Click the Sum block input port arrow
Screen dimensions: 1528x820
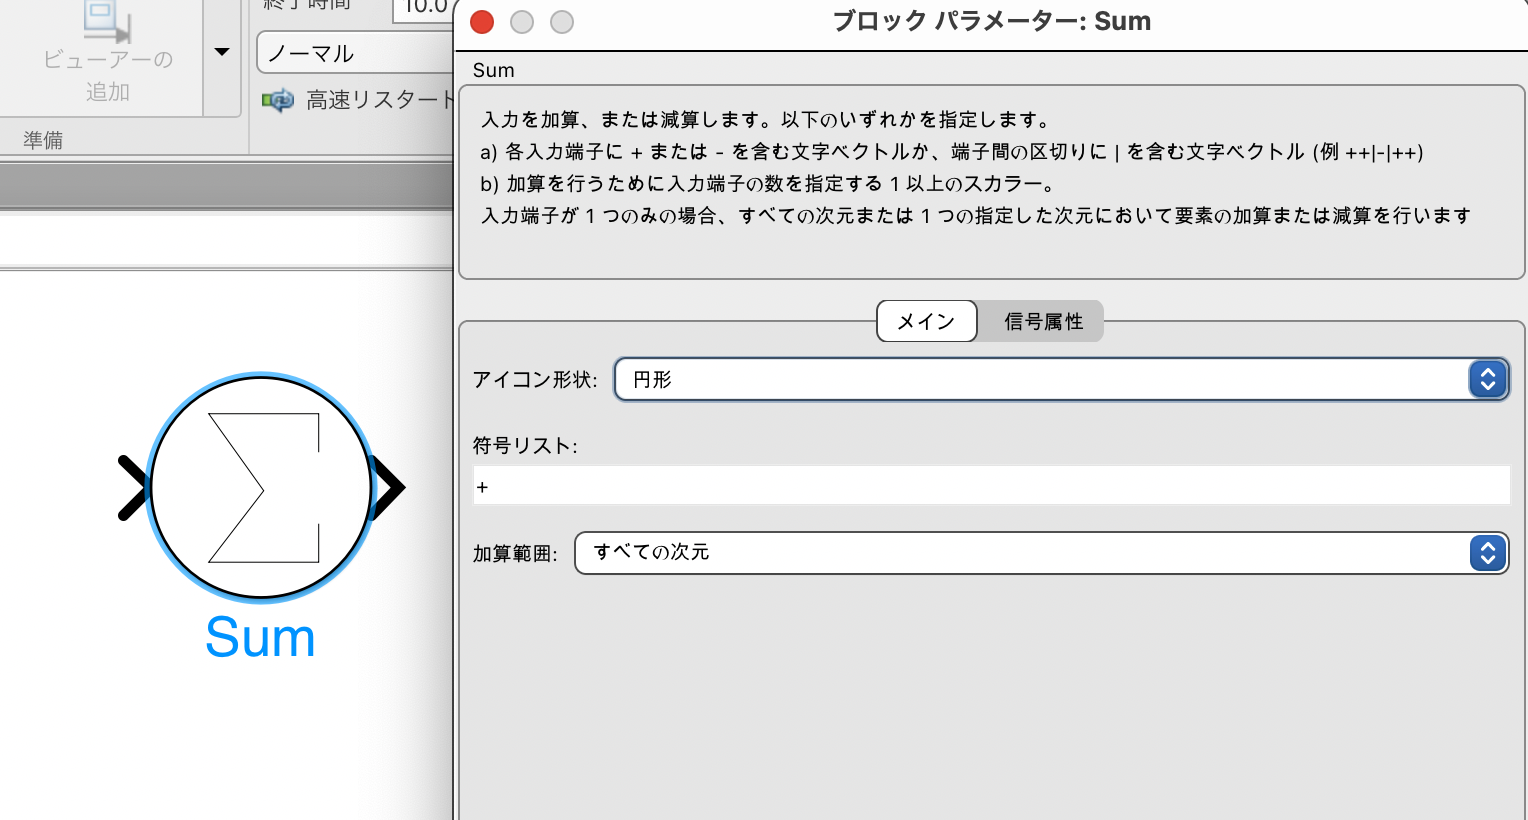(133, 487)
